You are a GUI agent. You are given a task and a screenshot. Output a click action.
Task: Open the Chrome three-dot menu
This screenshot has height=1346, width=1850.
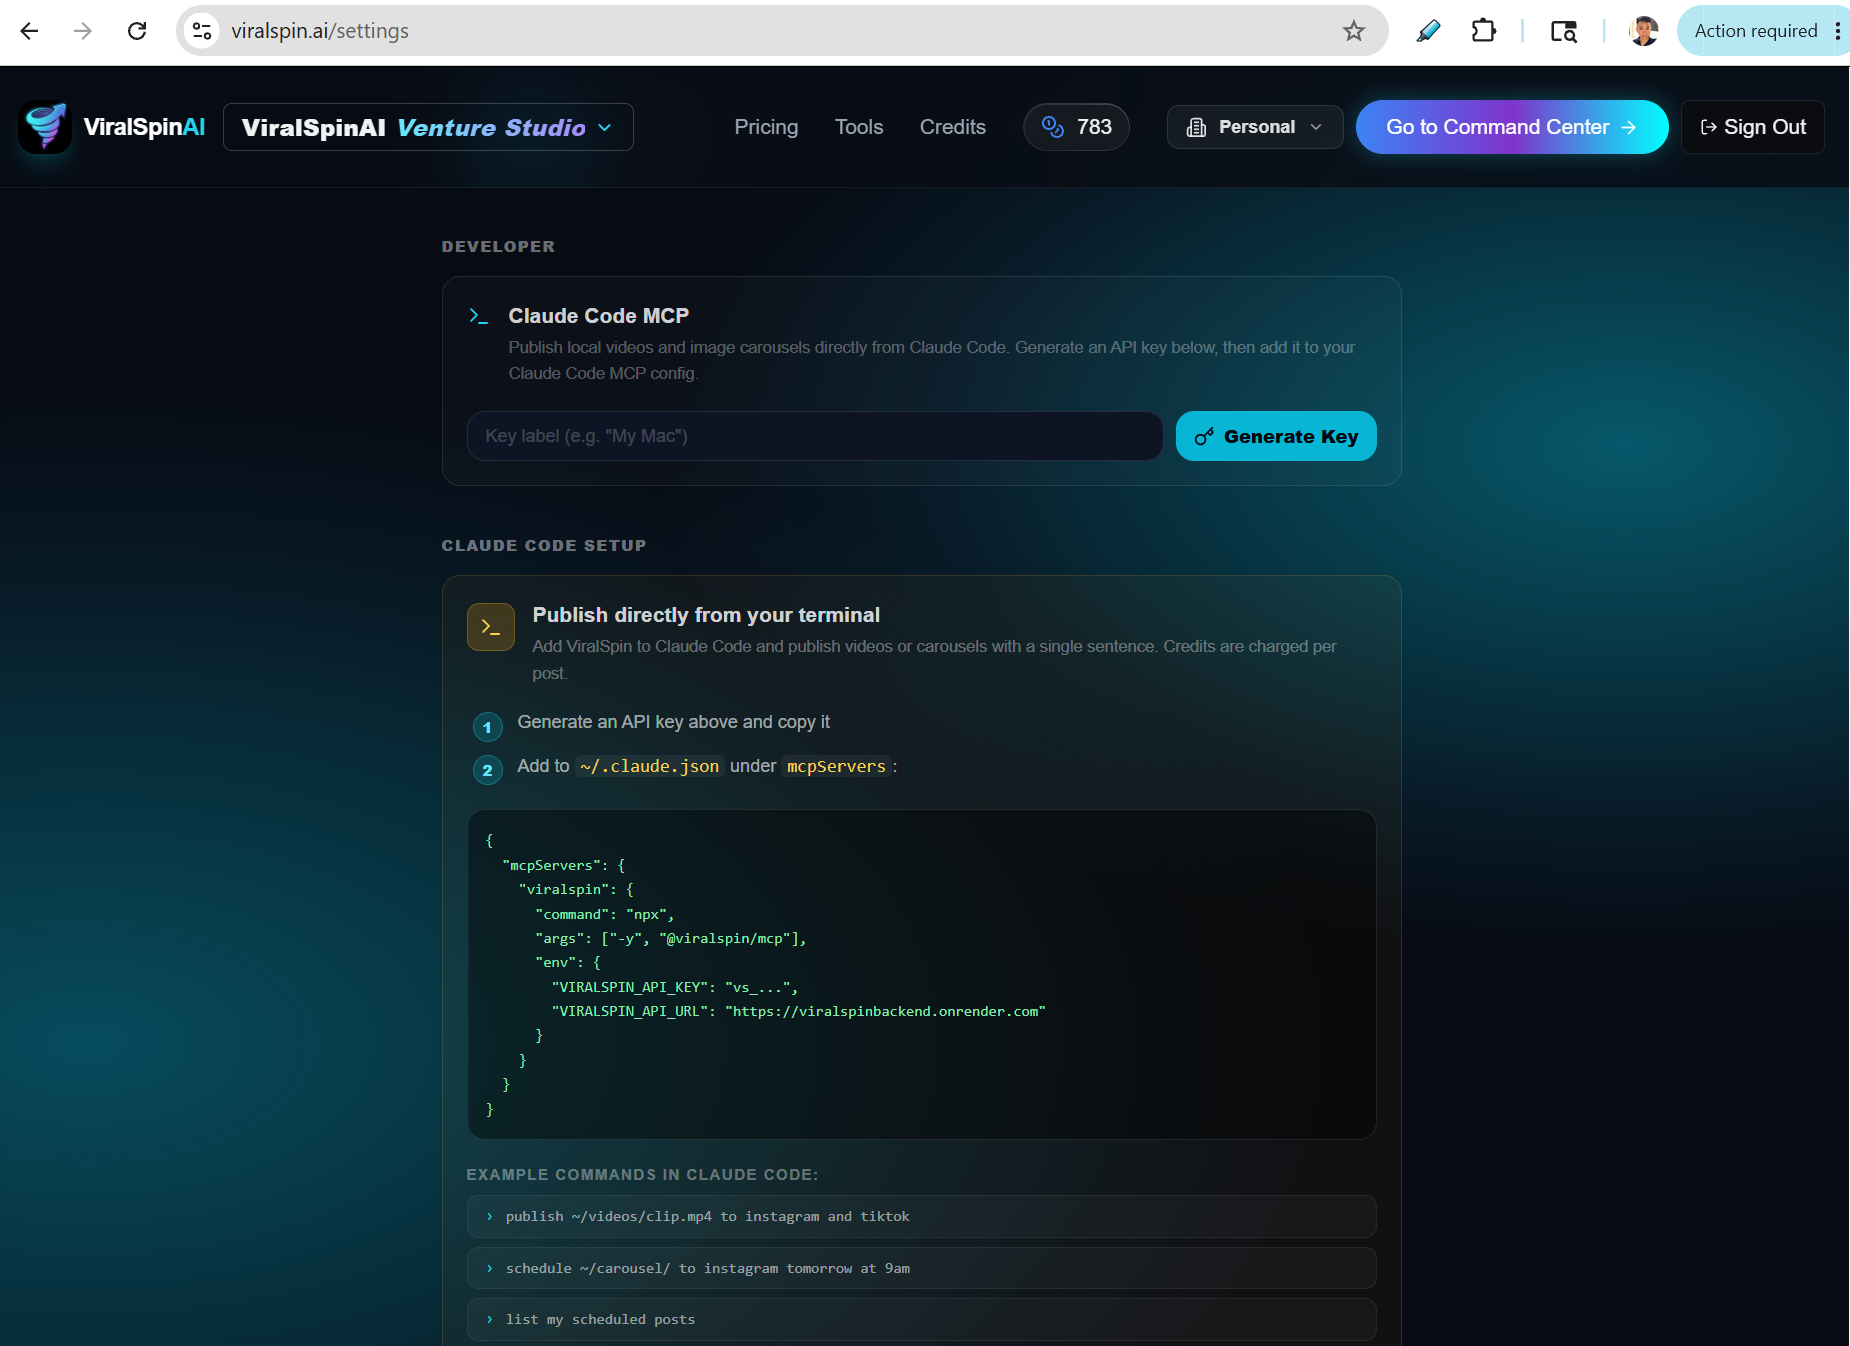(1838, 31)
